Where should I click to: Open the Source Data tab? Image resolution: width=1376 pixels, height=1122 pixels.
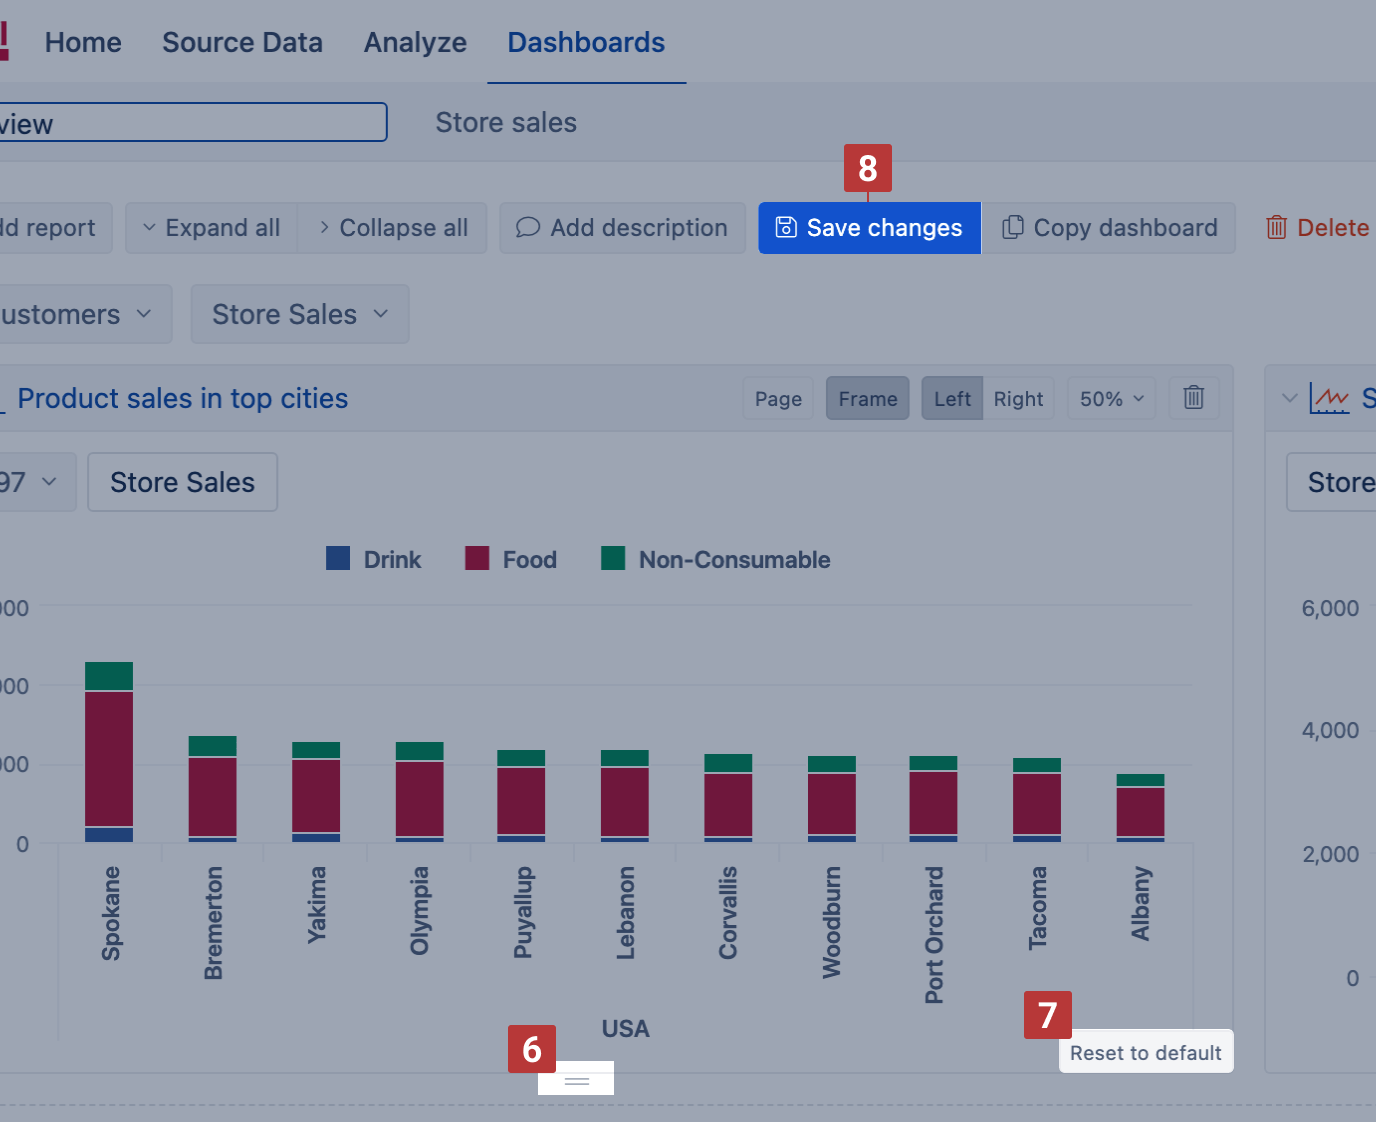coord(242,42)
